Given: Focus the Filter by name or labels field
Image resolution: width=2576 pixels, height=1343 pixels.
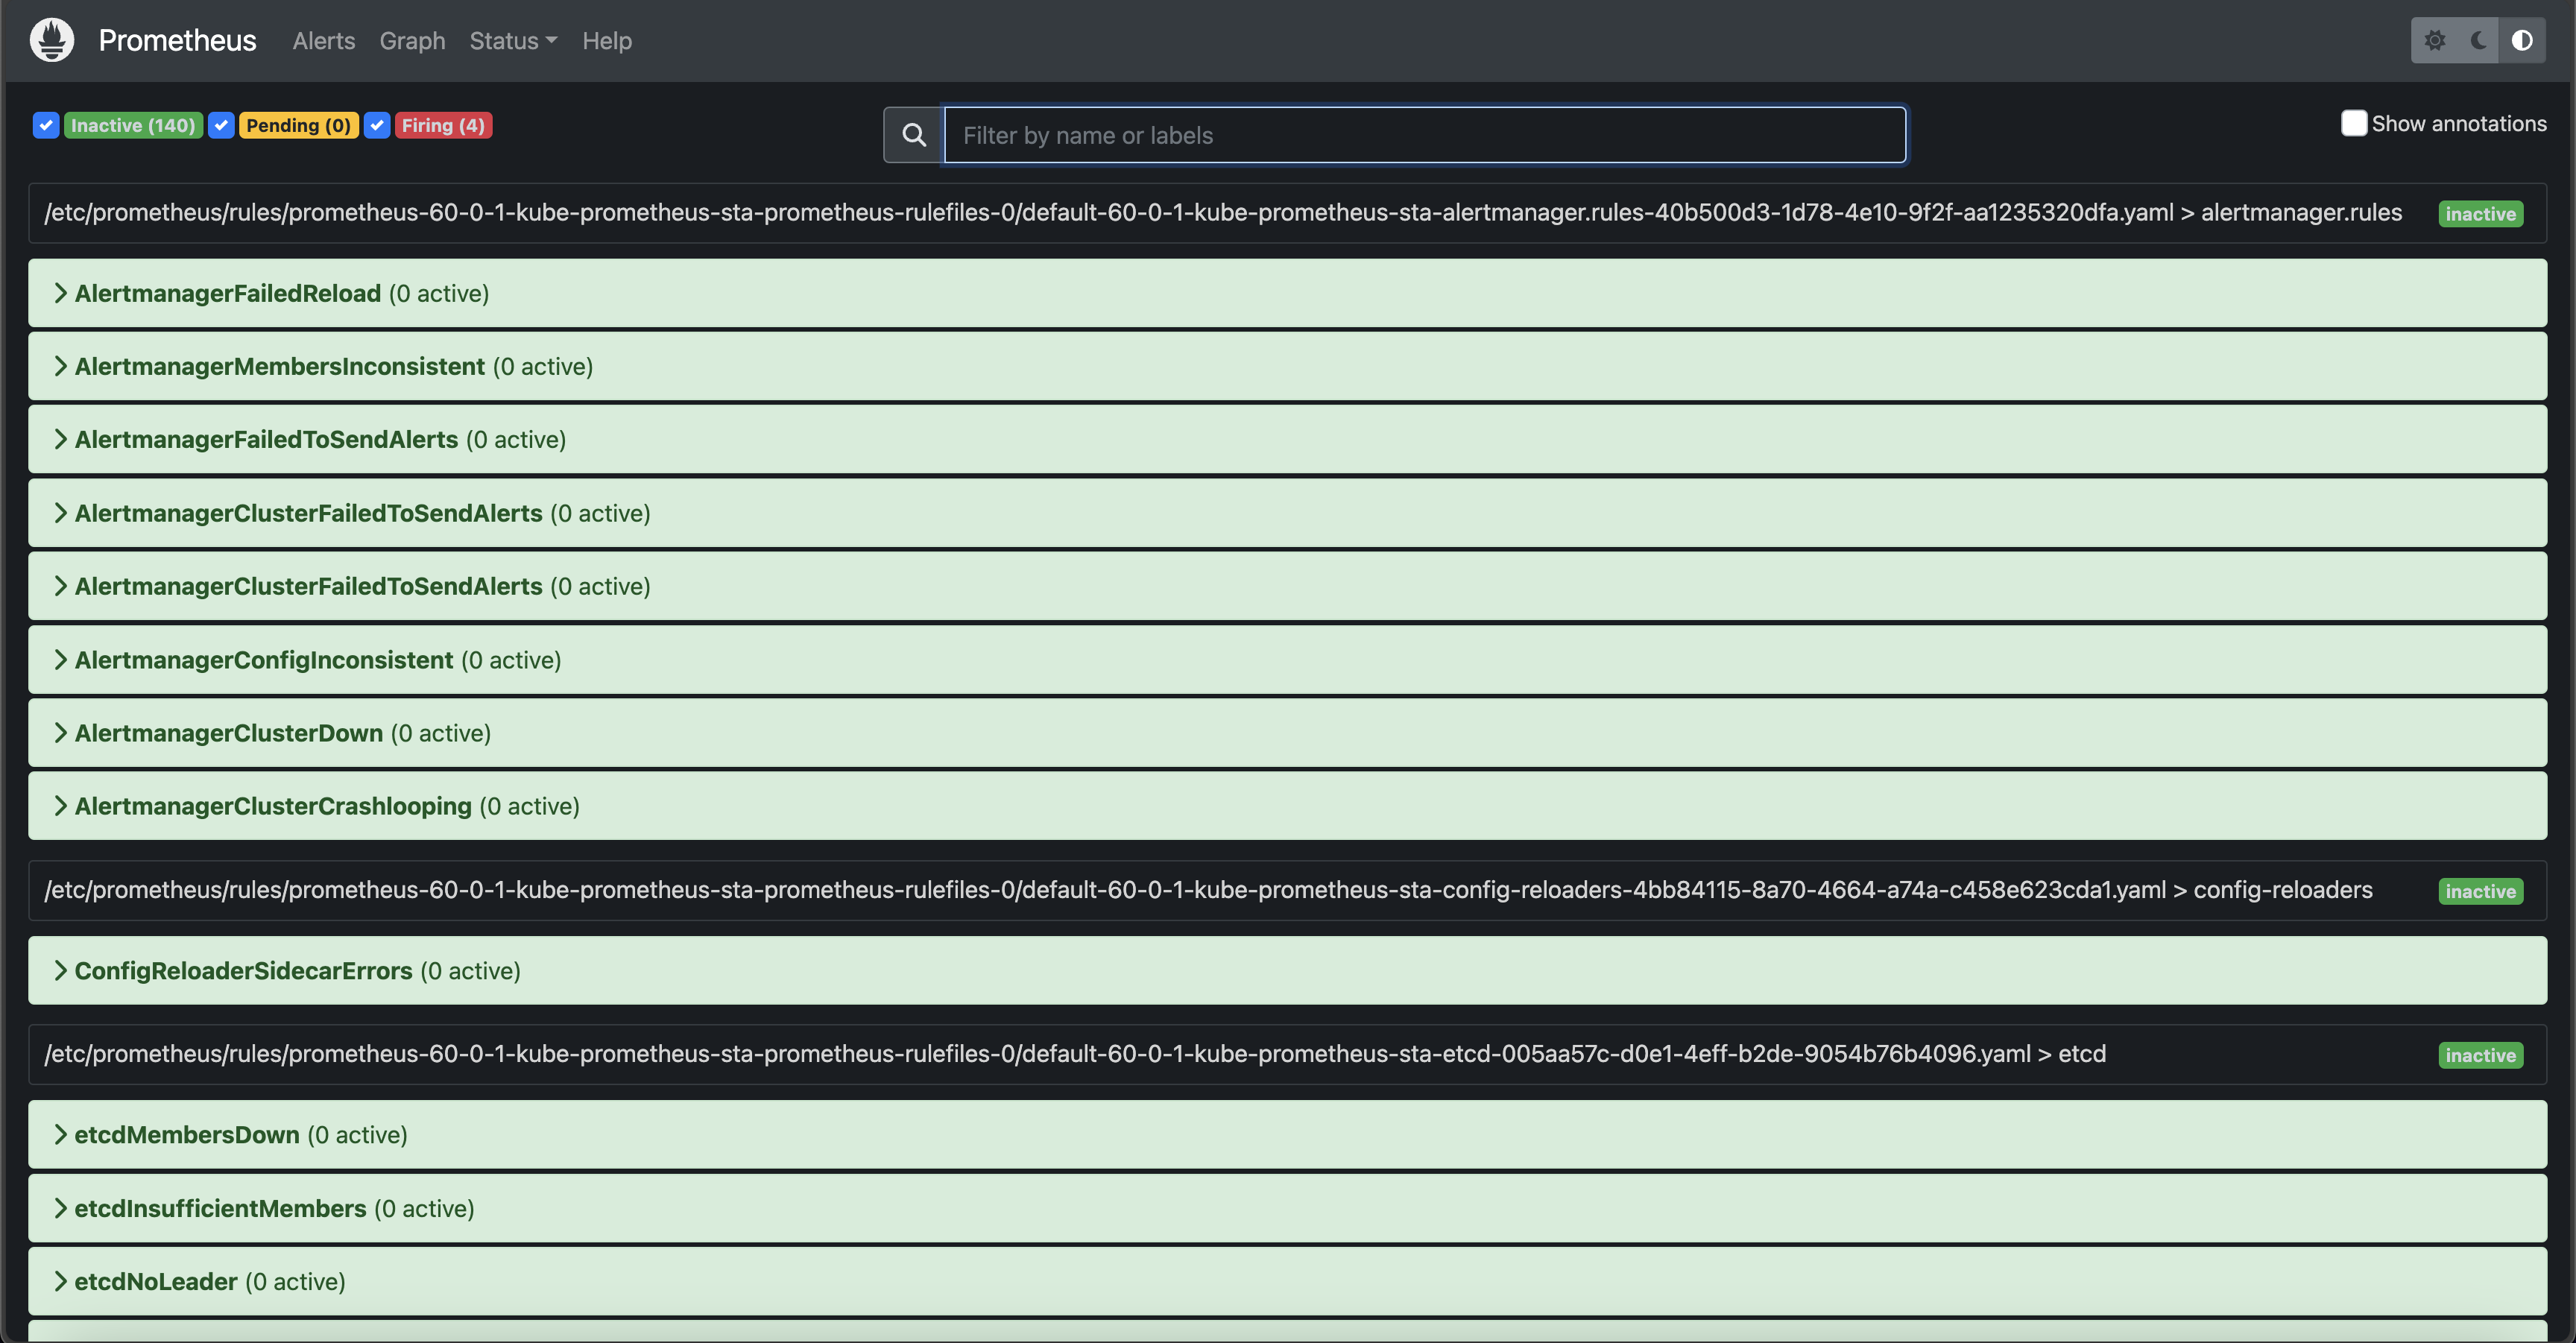Looking at the screenshot, I should (x=1425, y=135).
